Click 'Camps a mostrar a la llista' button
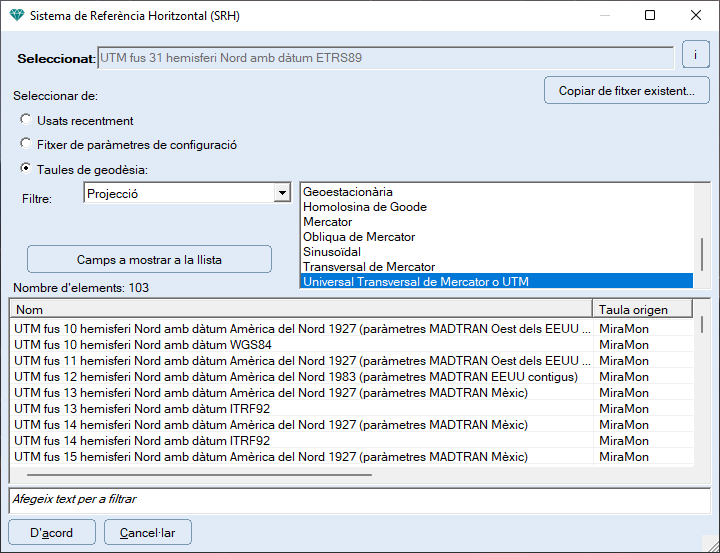This screenshot has height=553, width=720. tap(149, 260)
